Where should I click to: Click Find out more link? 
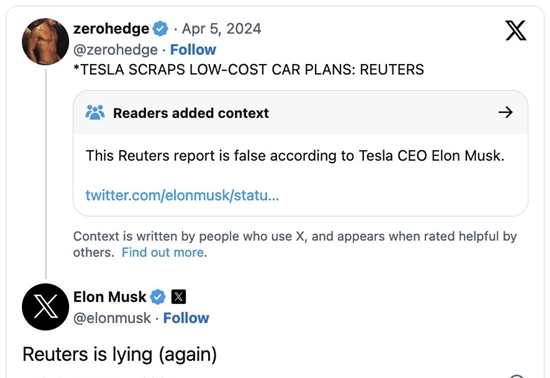(x=164, y=252)
